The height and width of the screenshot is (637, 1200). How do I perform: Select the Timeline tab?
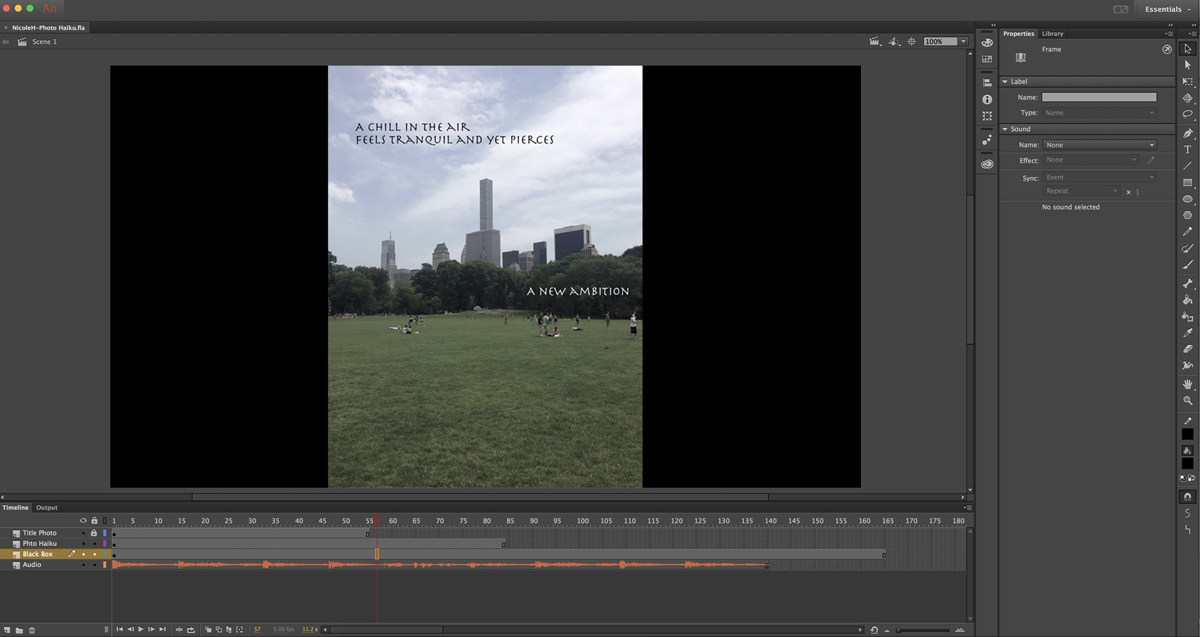[15, 508]
